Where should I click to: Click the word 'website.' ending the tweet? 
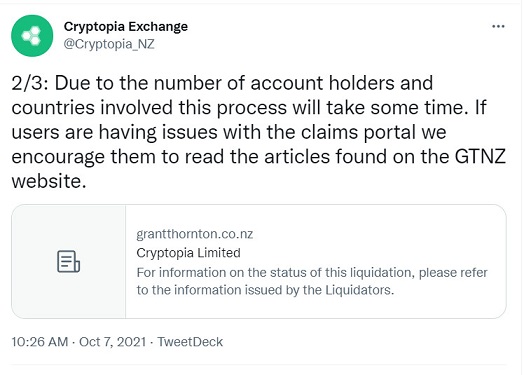click(49, 181)
